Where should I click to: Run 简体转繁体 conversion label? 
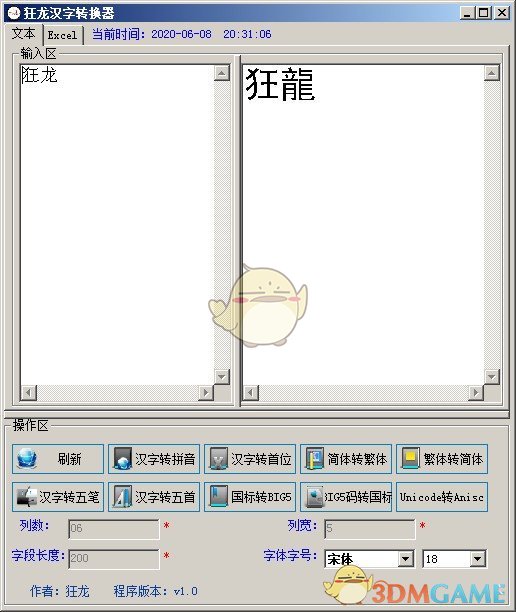[x=358, y=459]
